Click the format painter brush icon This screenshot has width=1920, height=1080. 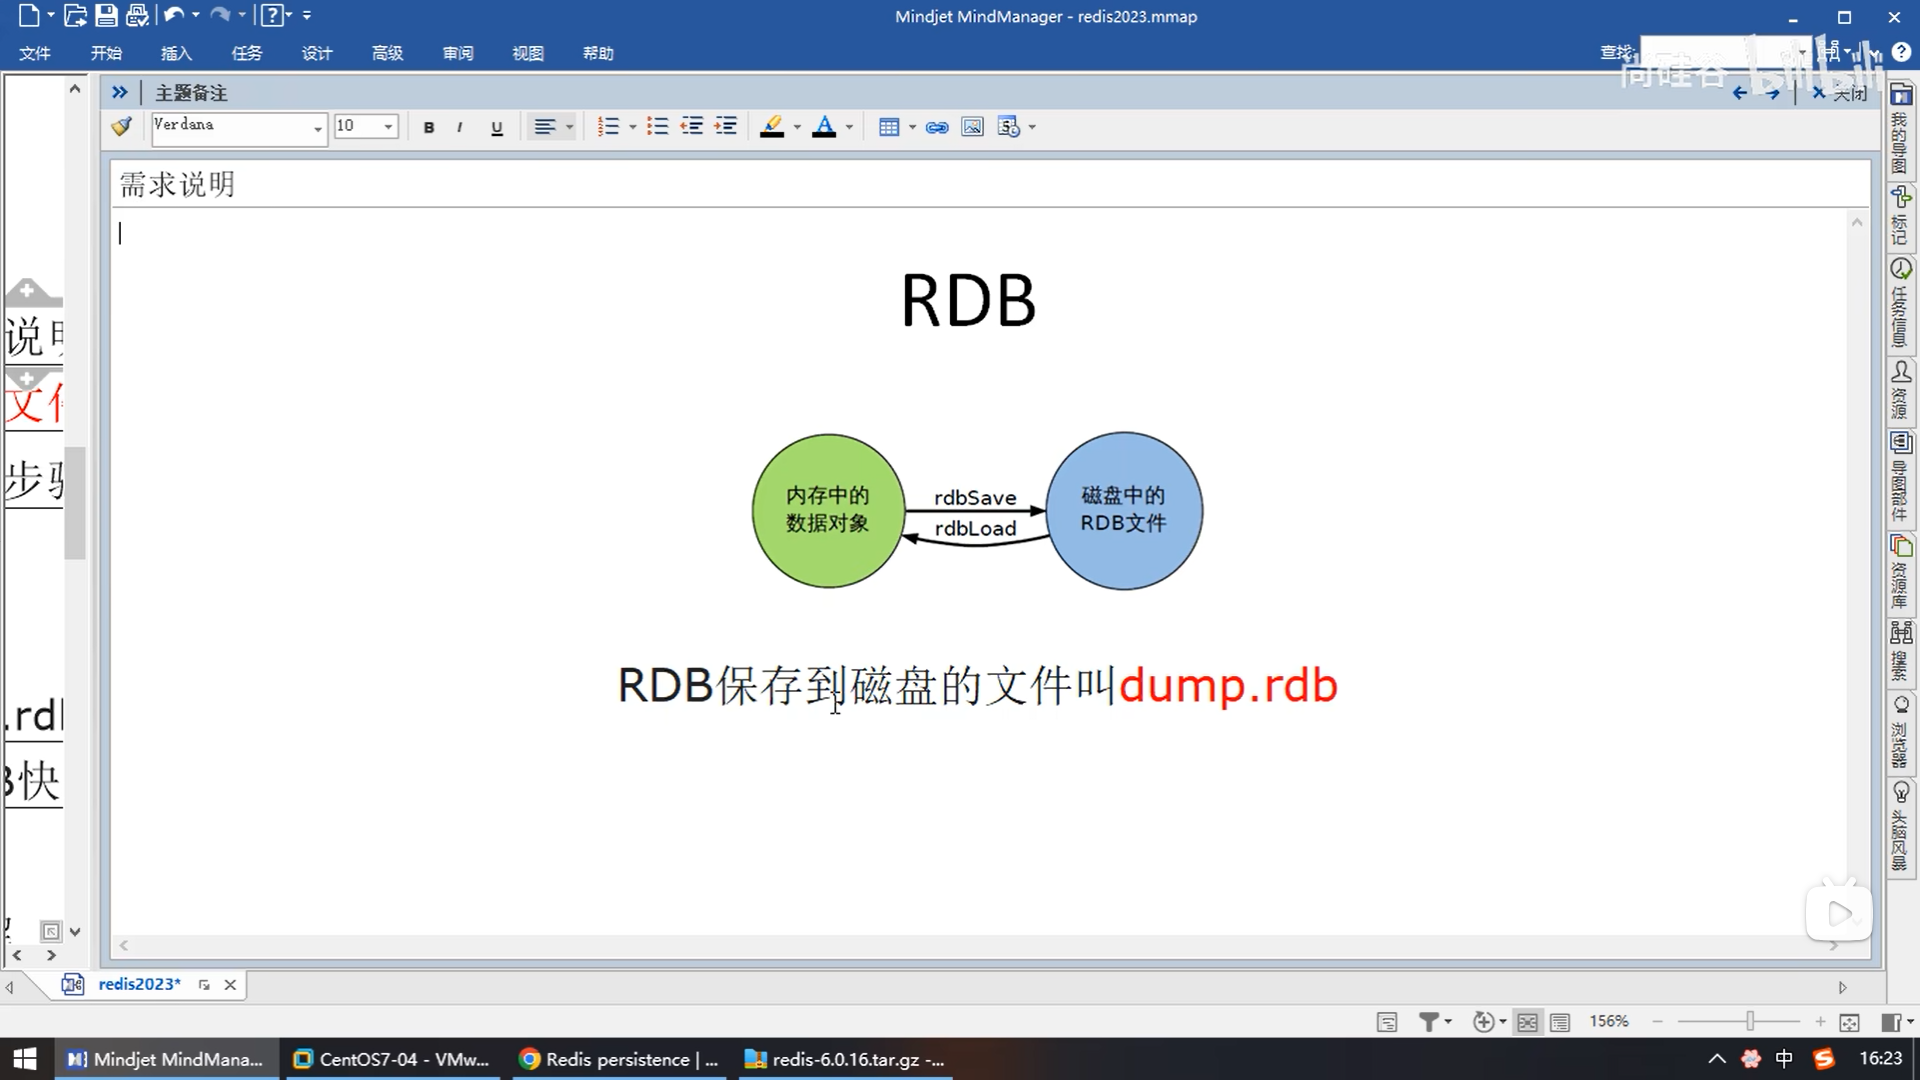click(x=122, y=127)
